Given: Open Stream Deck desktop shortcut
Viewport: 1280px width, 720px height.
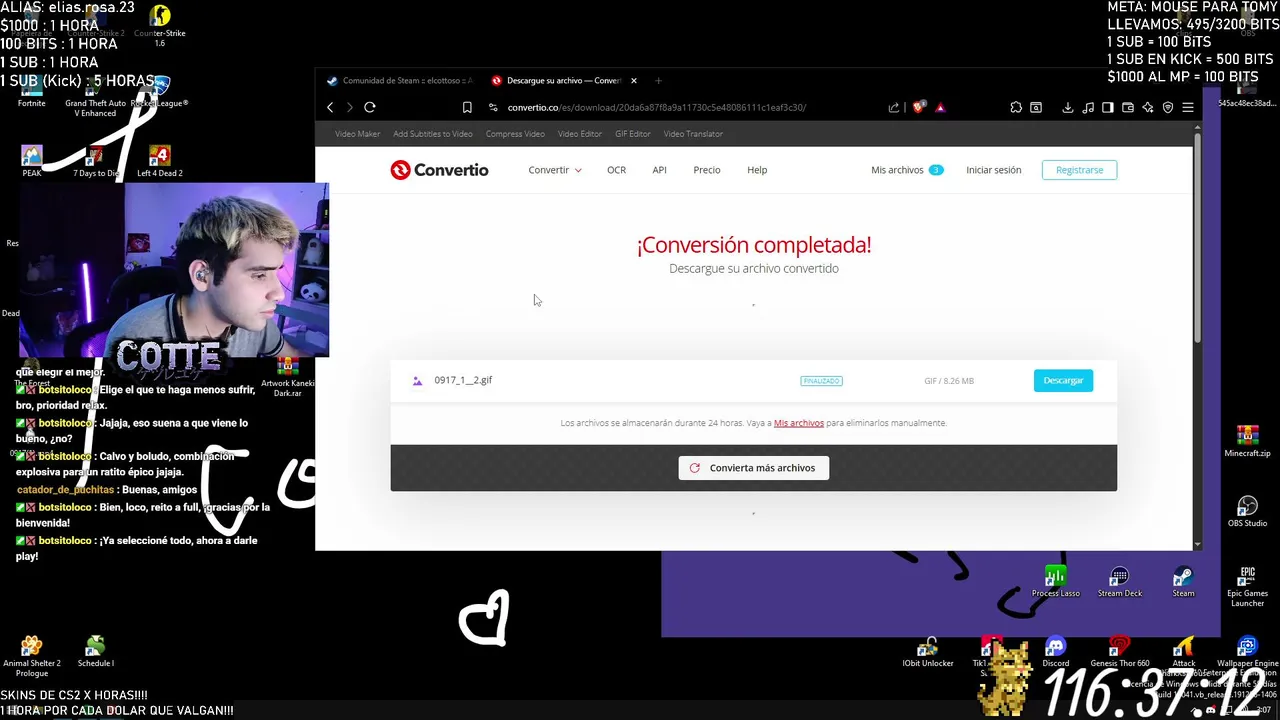Looking at the screenshot, I should 1119,582.
